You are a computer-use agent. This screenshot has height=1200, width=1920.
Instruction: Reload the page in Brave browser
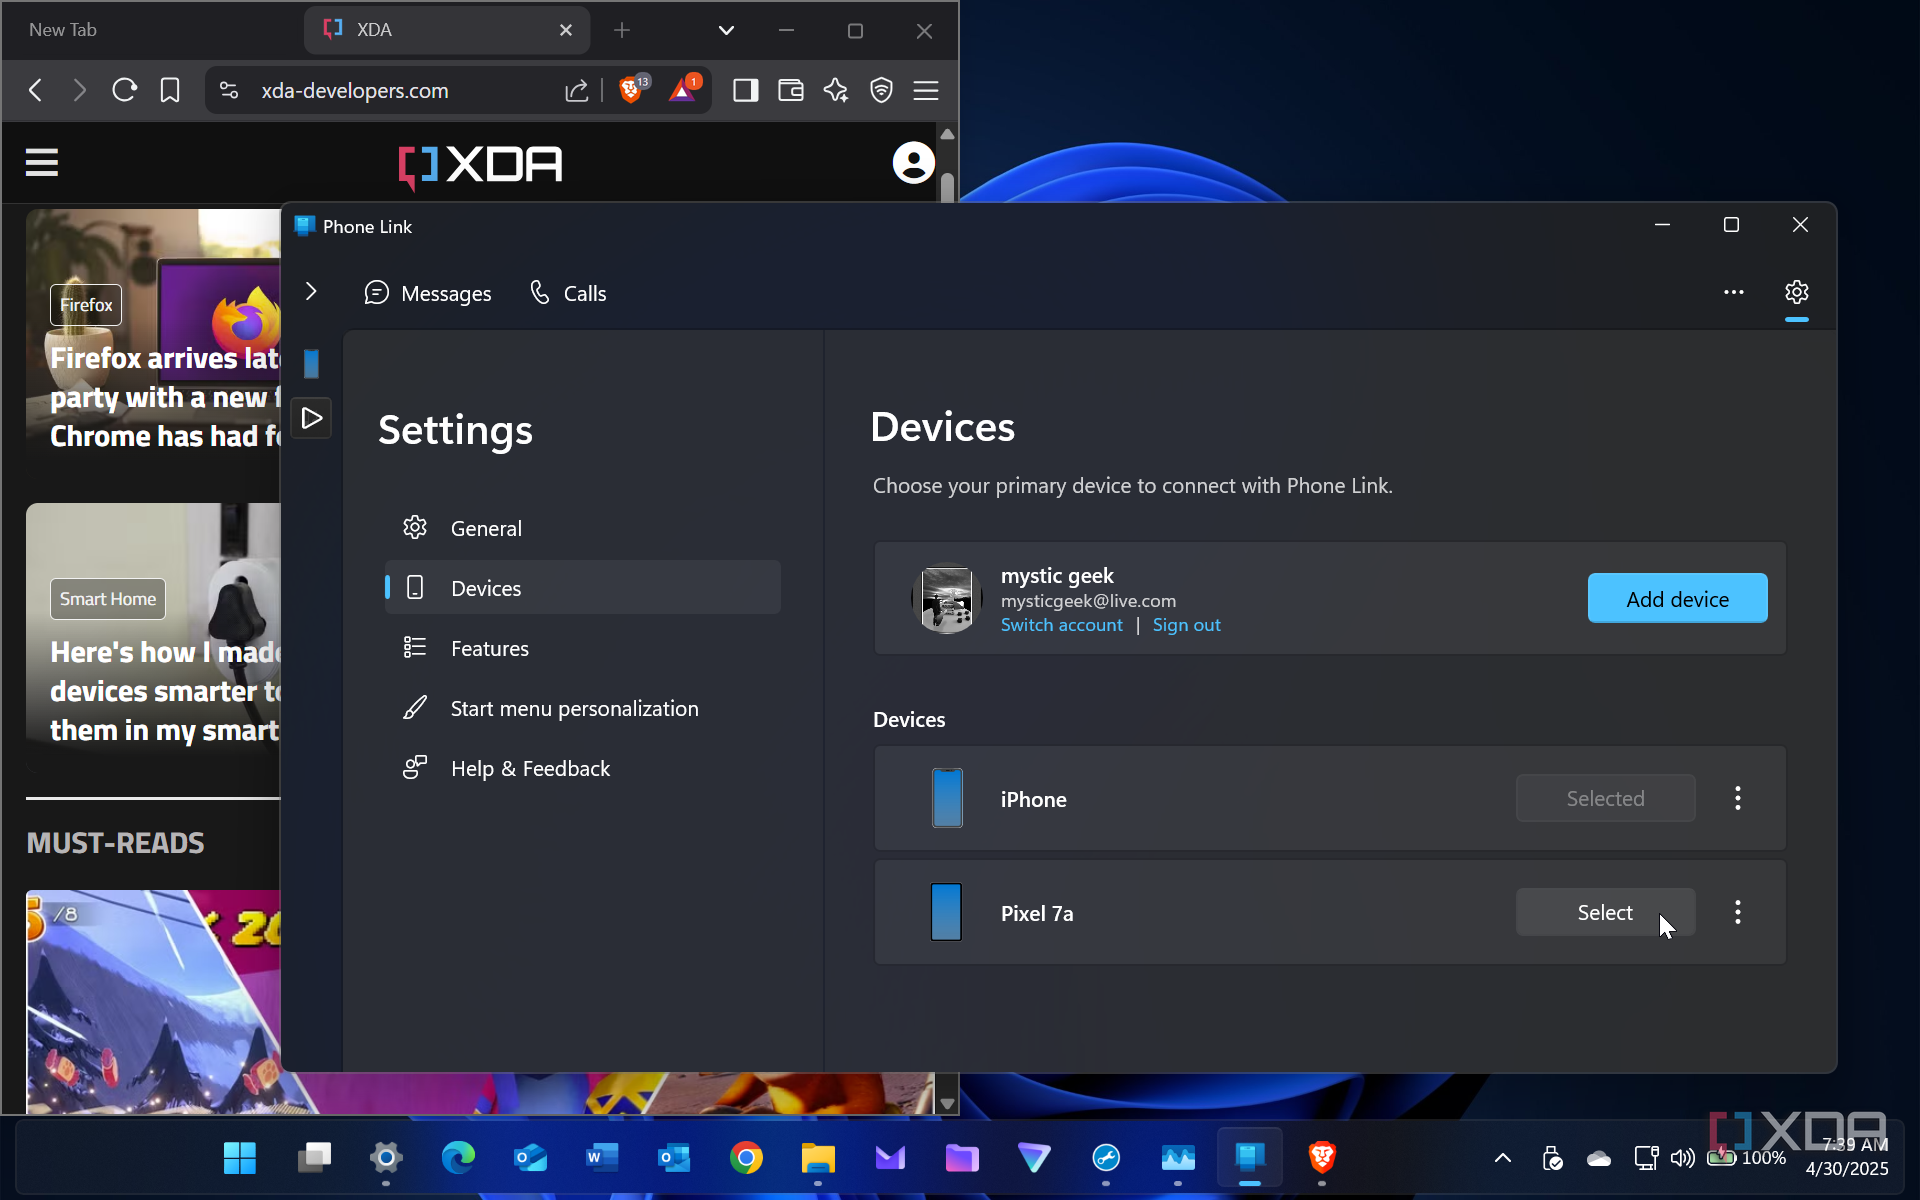coord(124,90)
